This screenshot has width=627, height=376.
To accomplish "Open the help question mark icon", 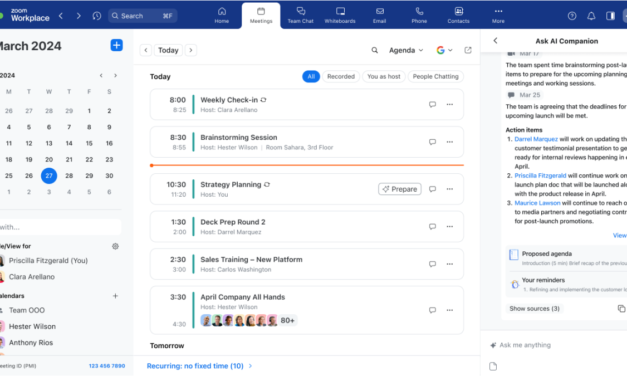I will (572, 16).
